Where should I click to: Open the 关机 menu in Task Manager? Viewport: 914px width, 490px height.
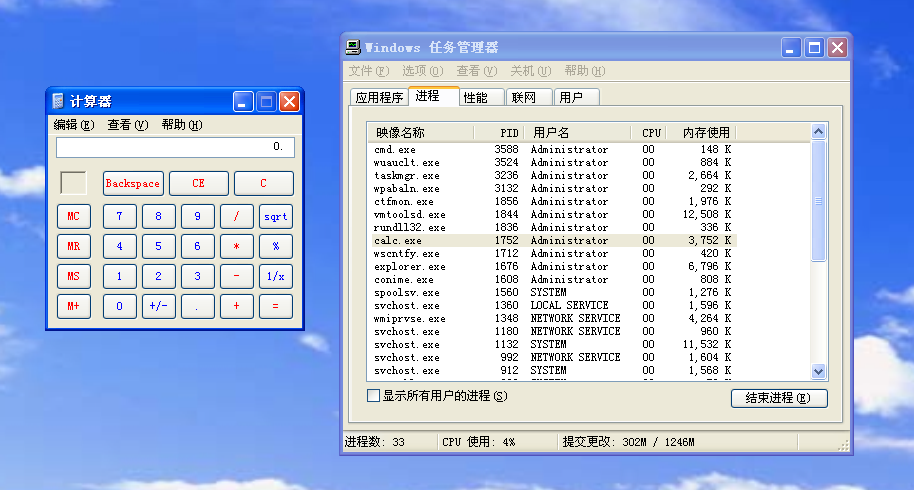pos(530,71)
